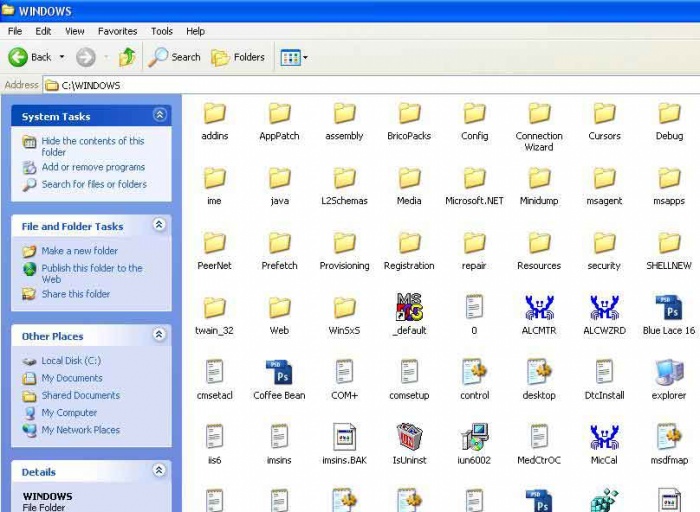Open the Edit menu

43,31
